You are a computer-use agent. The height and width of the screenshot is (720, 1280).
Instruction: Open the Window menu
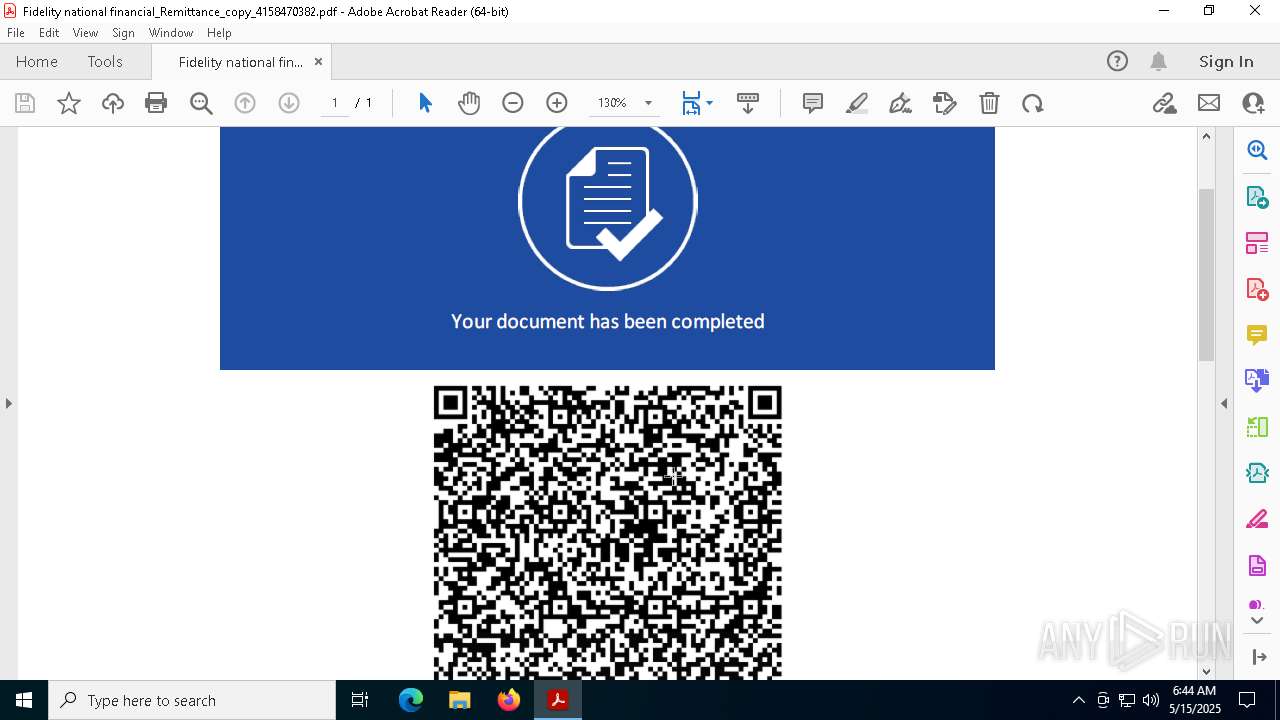171,33
